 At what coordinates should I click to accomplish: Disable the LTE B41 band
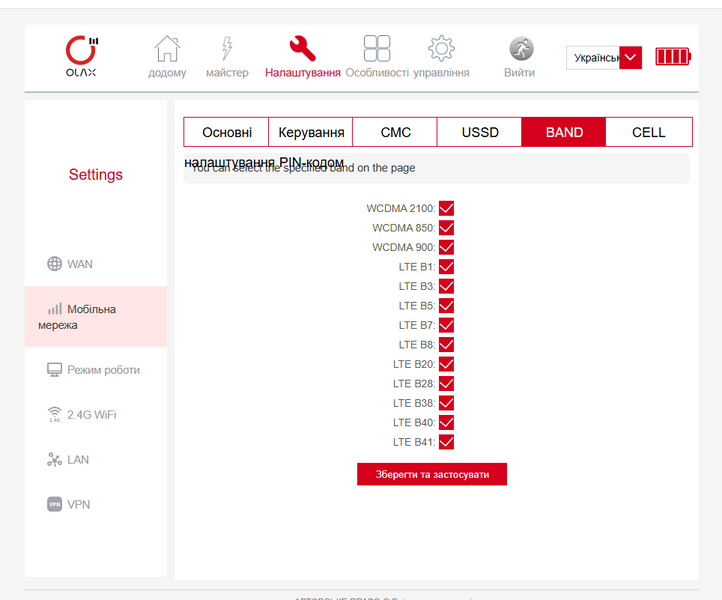tap(446, 442)
